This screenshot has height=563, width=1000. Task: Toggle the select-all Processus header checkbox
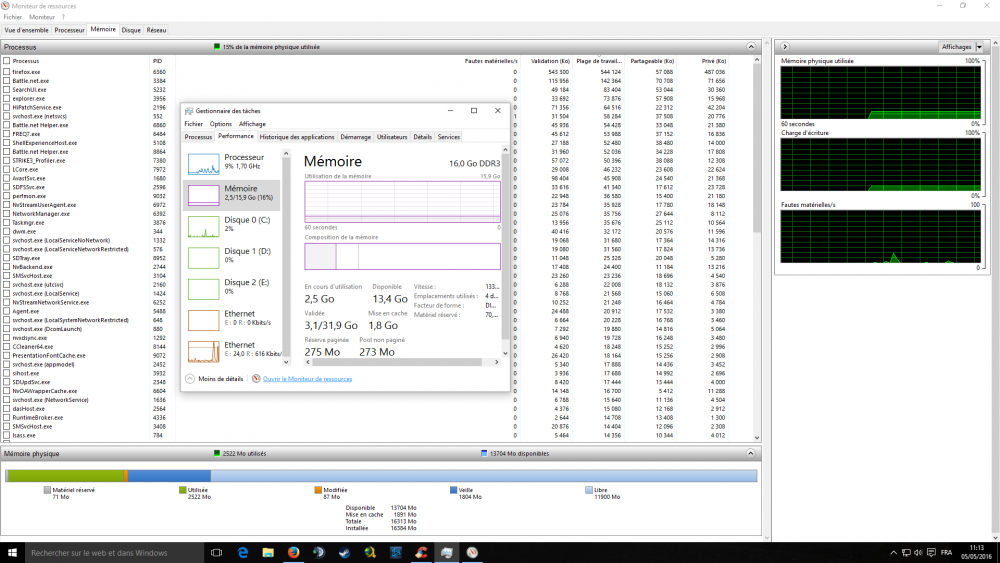[x=7, y=61]
